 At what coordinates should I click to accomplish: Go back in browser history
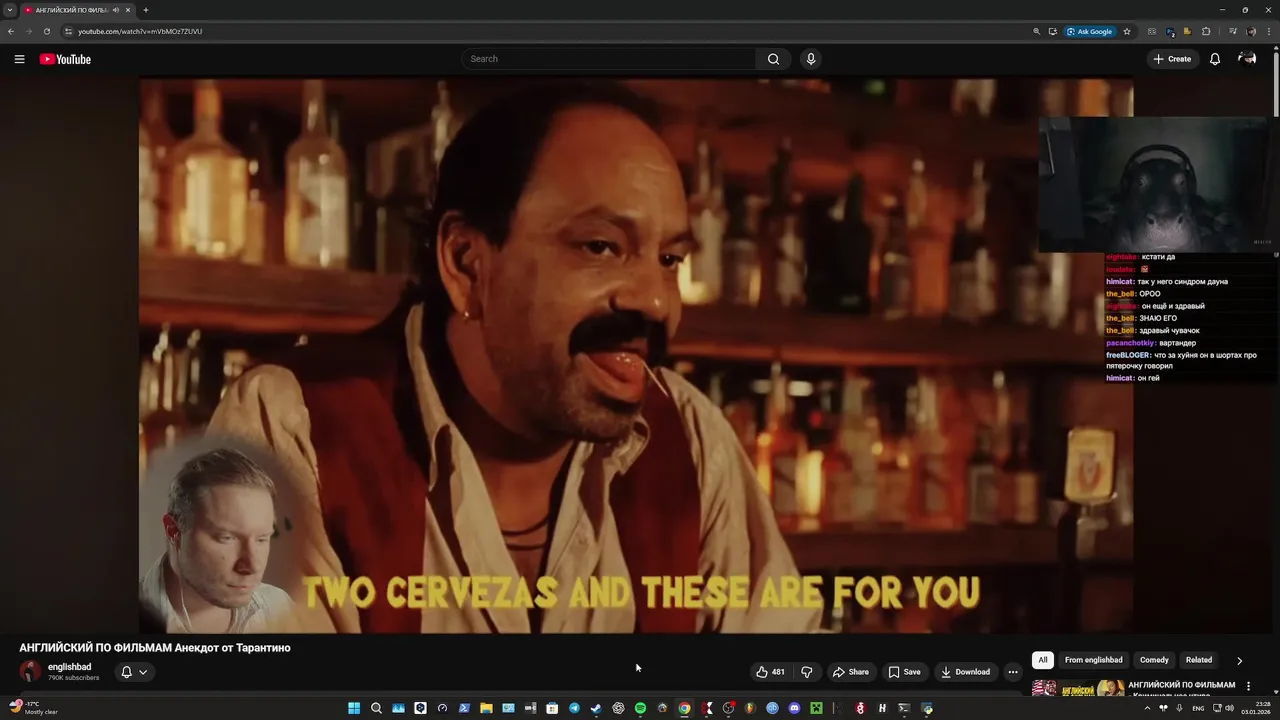tap(11, 31)
